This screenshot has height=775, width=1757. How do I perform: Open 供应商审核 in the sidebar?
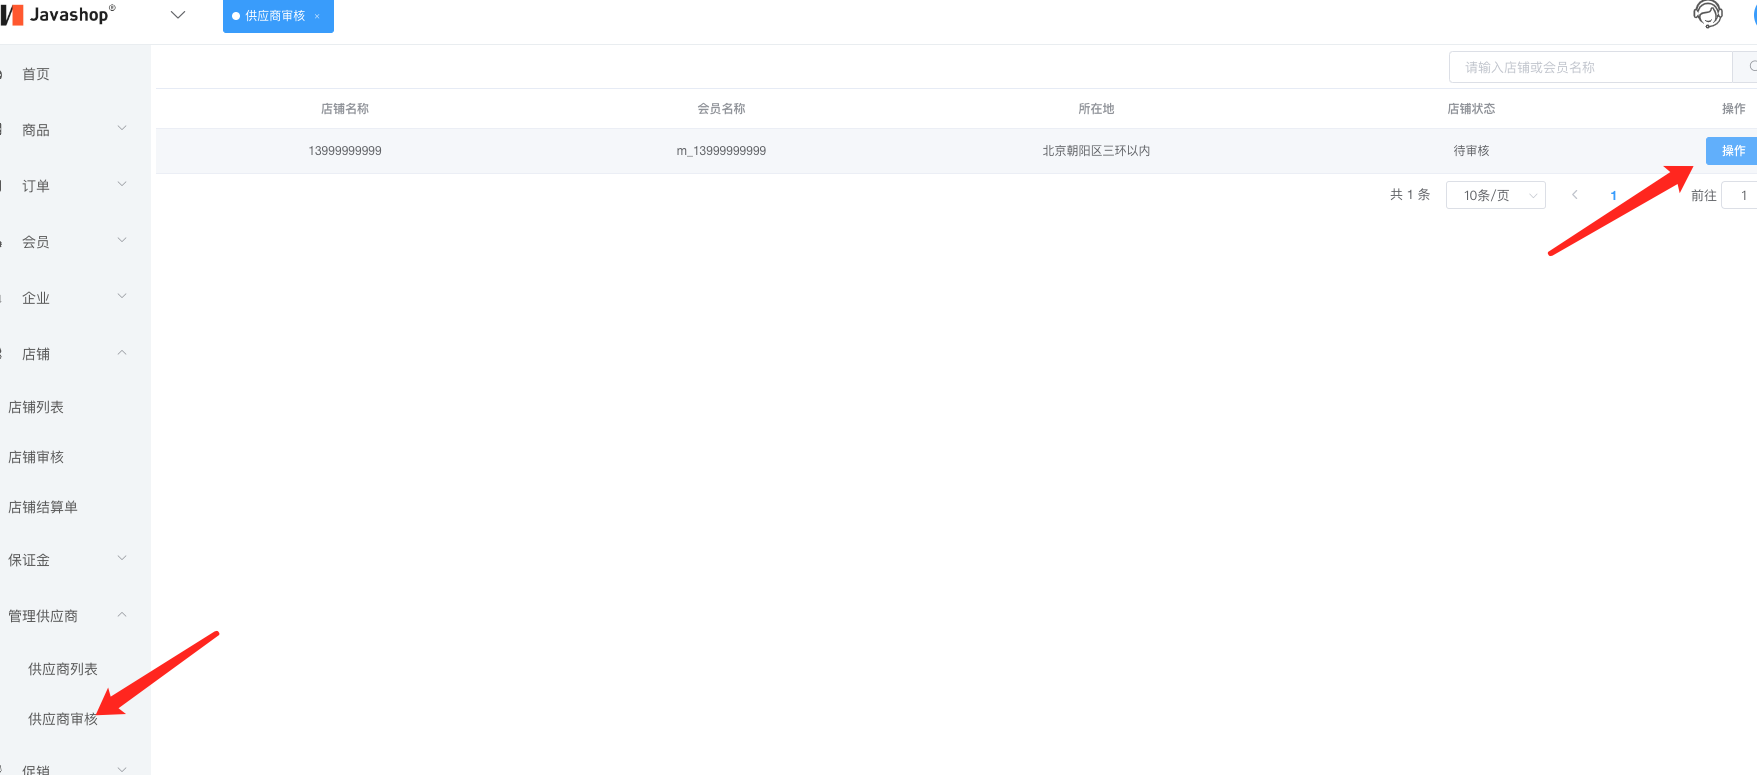click(63, 719)
